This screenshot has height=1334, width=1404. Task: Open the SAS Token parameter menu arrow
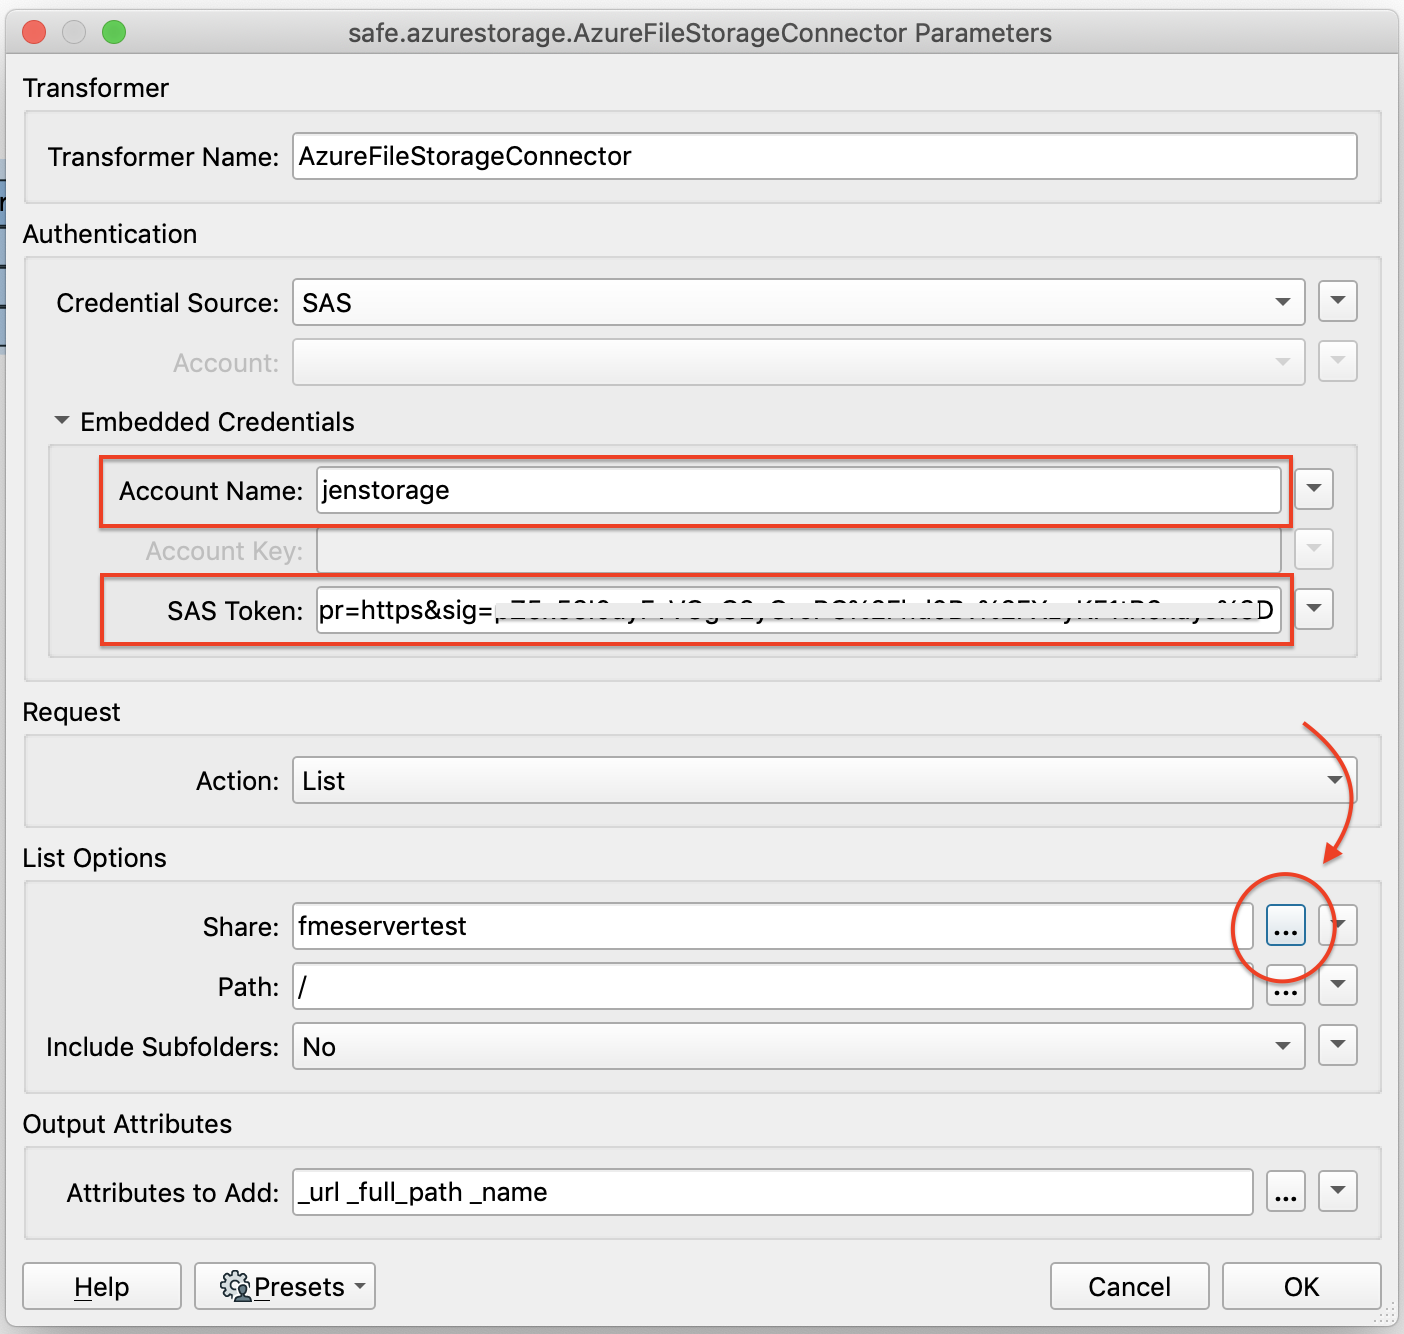coord(1313,609)
